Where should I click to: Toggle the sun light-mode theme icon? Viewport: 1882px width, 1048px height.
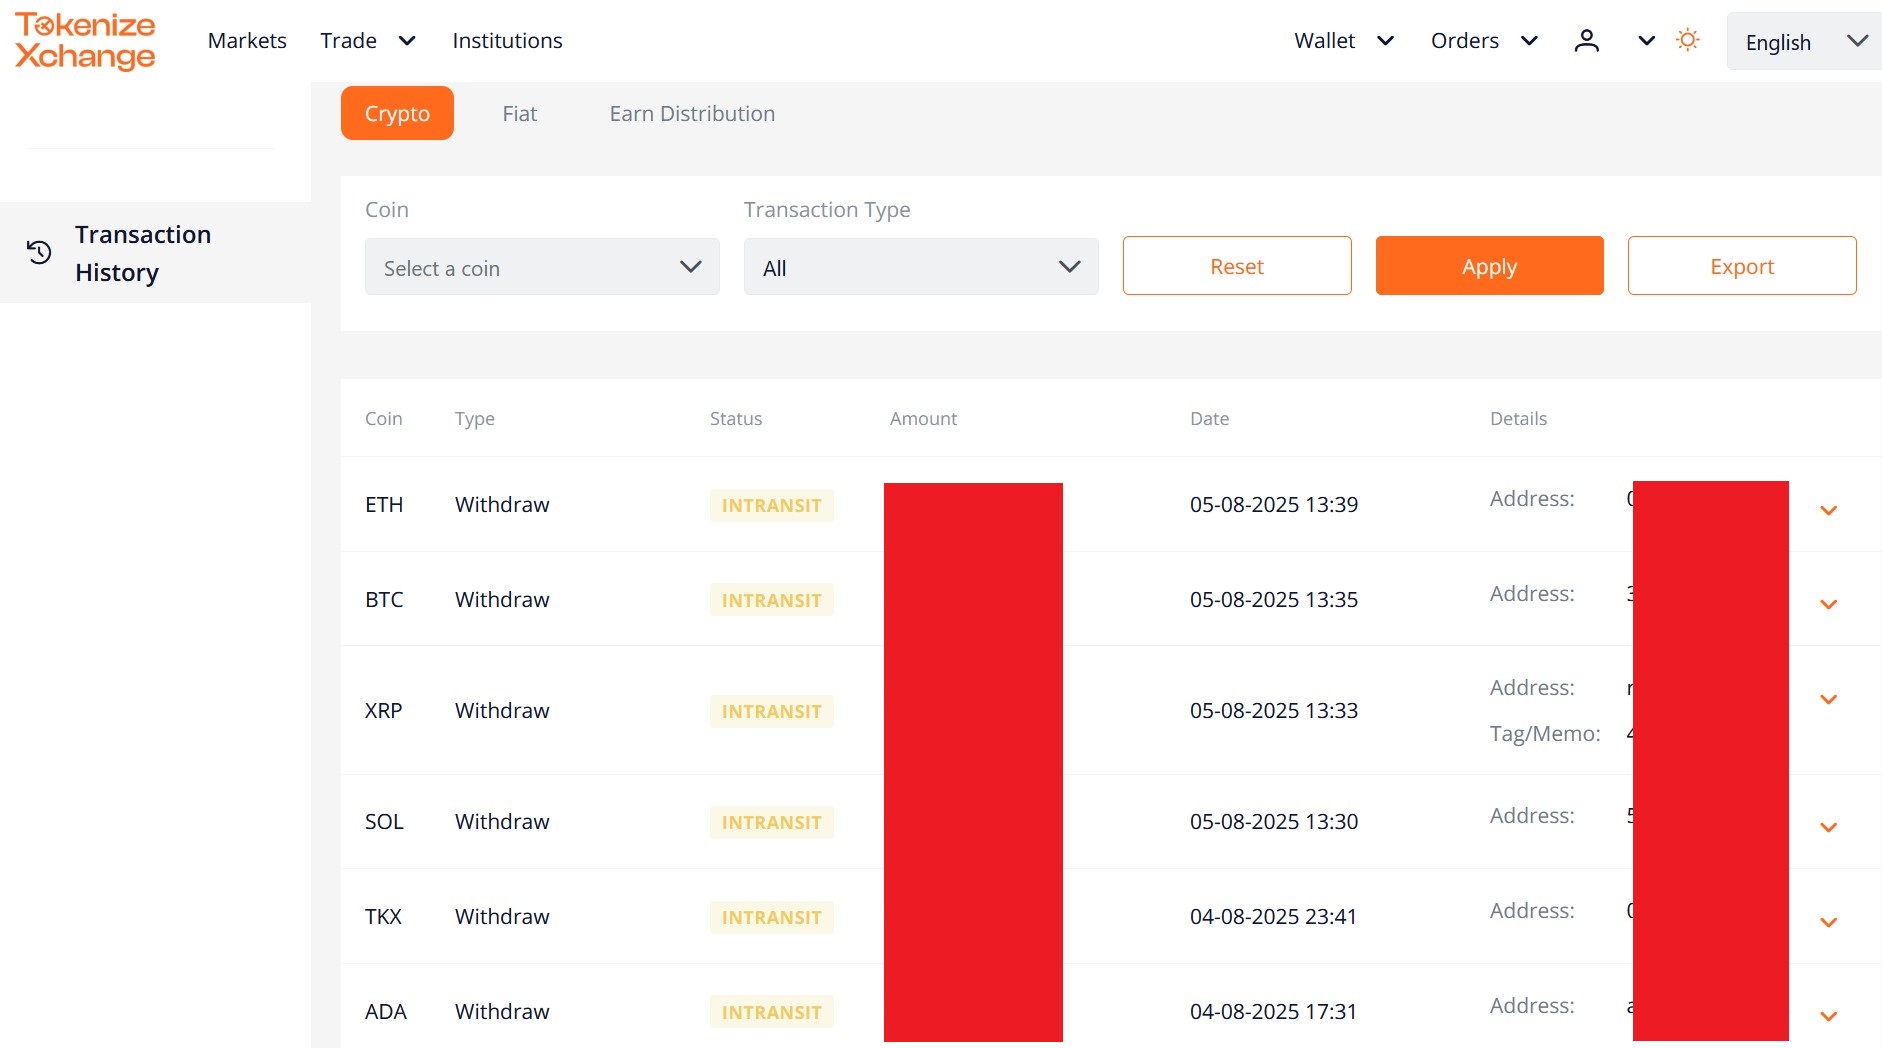point(1687,40)
